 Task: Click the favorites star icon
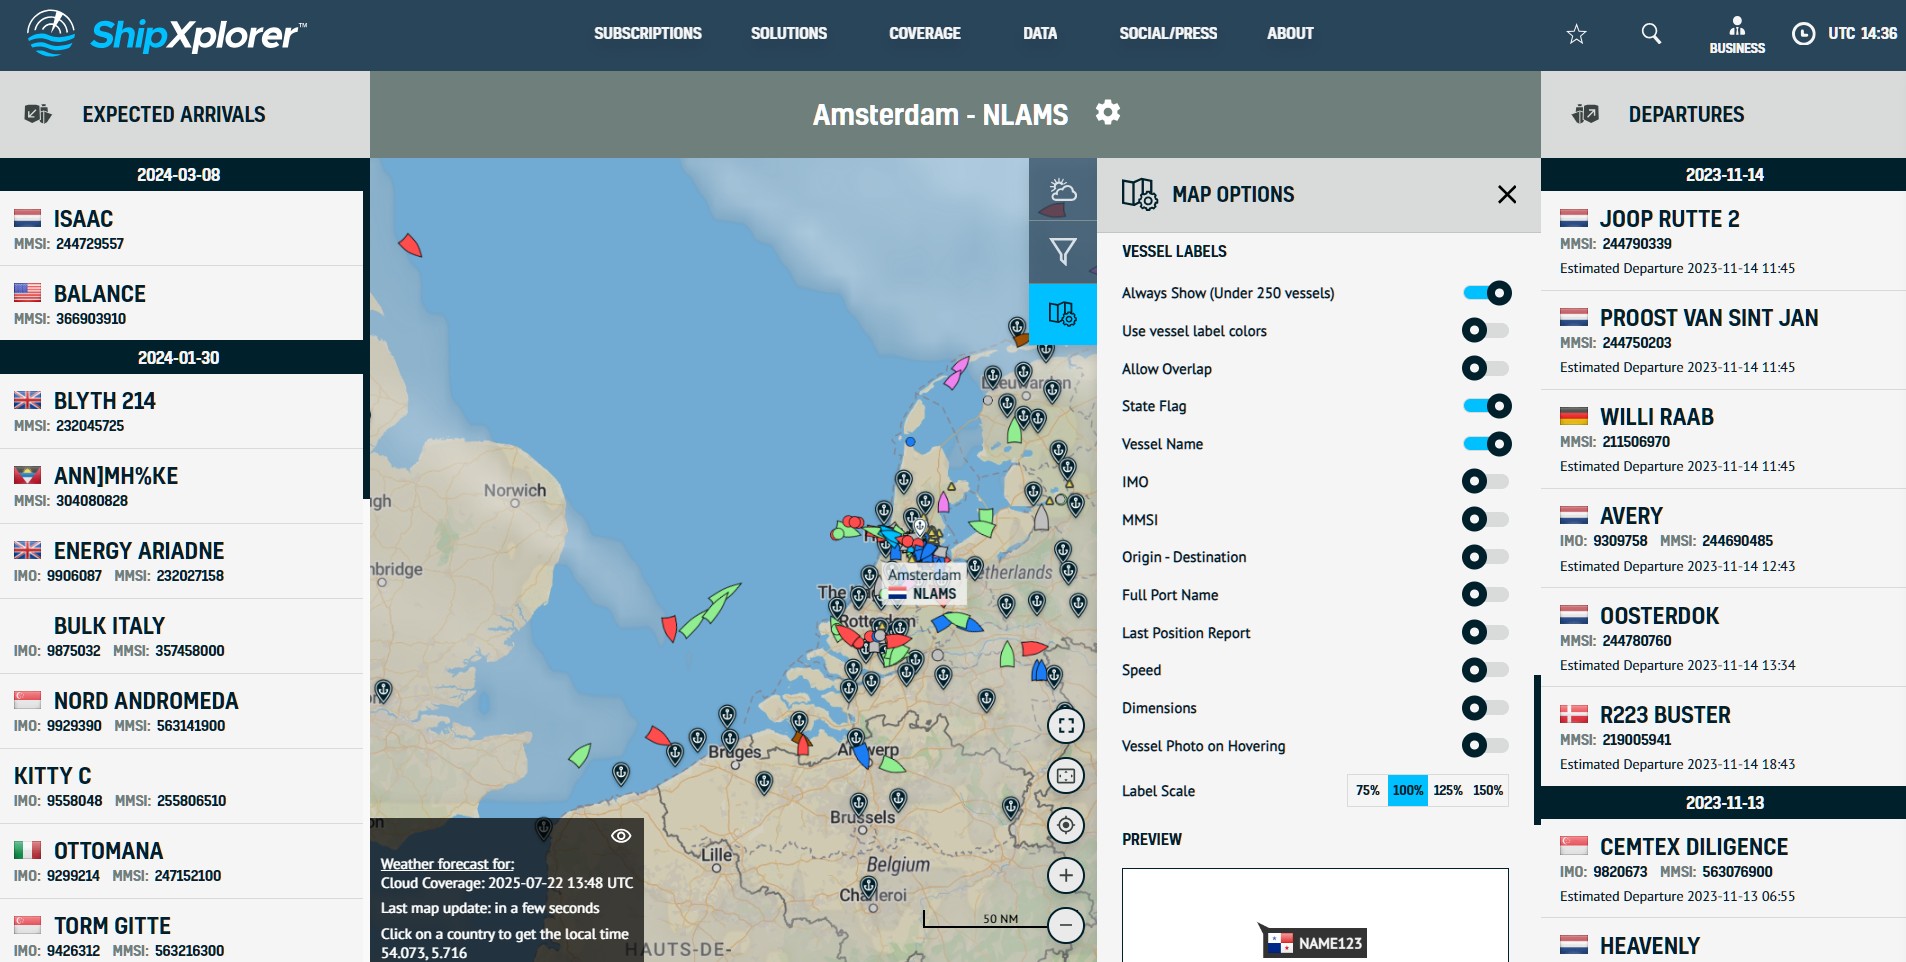point(1576,34)
